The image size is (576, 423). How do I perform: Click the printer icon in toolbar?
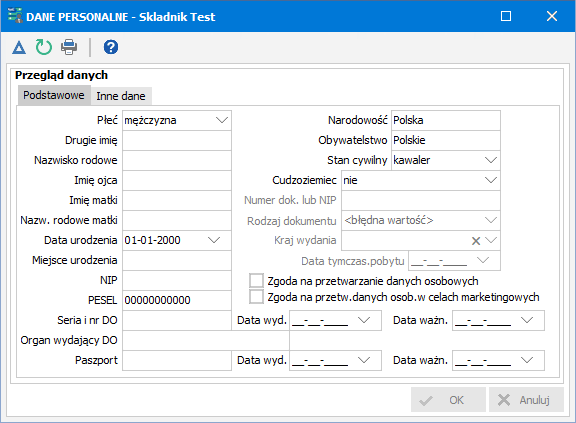pos(69,47)
